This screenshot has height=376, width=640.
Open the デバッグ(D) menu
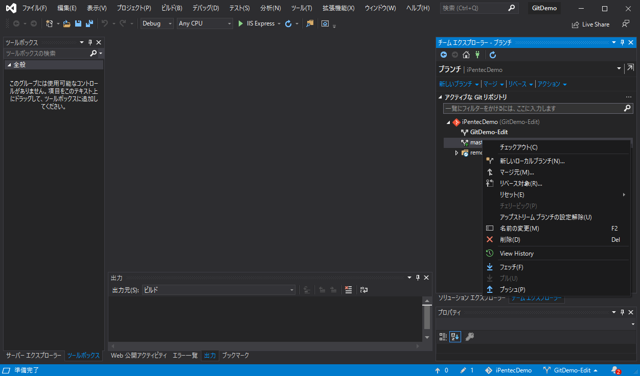206,8
